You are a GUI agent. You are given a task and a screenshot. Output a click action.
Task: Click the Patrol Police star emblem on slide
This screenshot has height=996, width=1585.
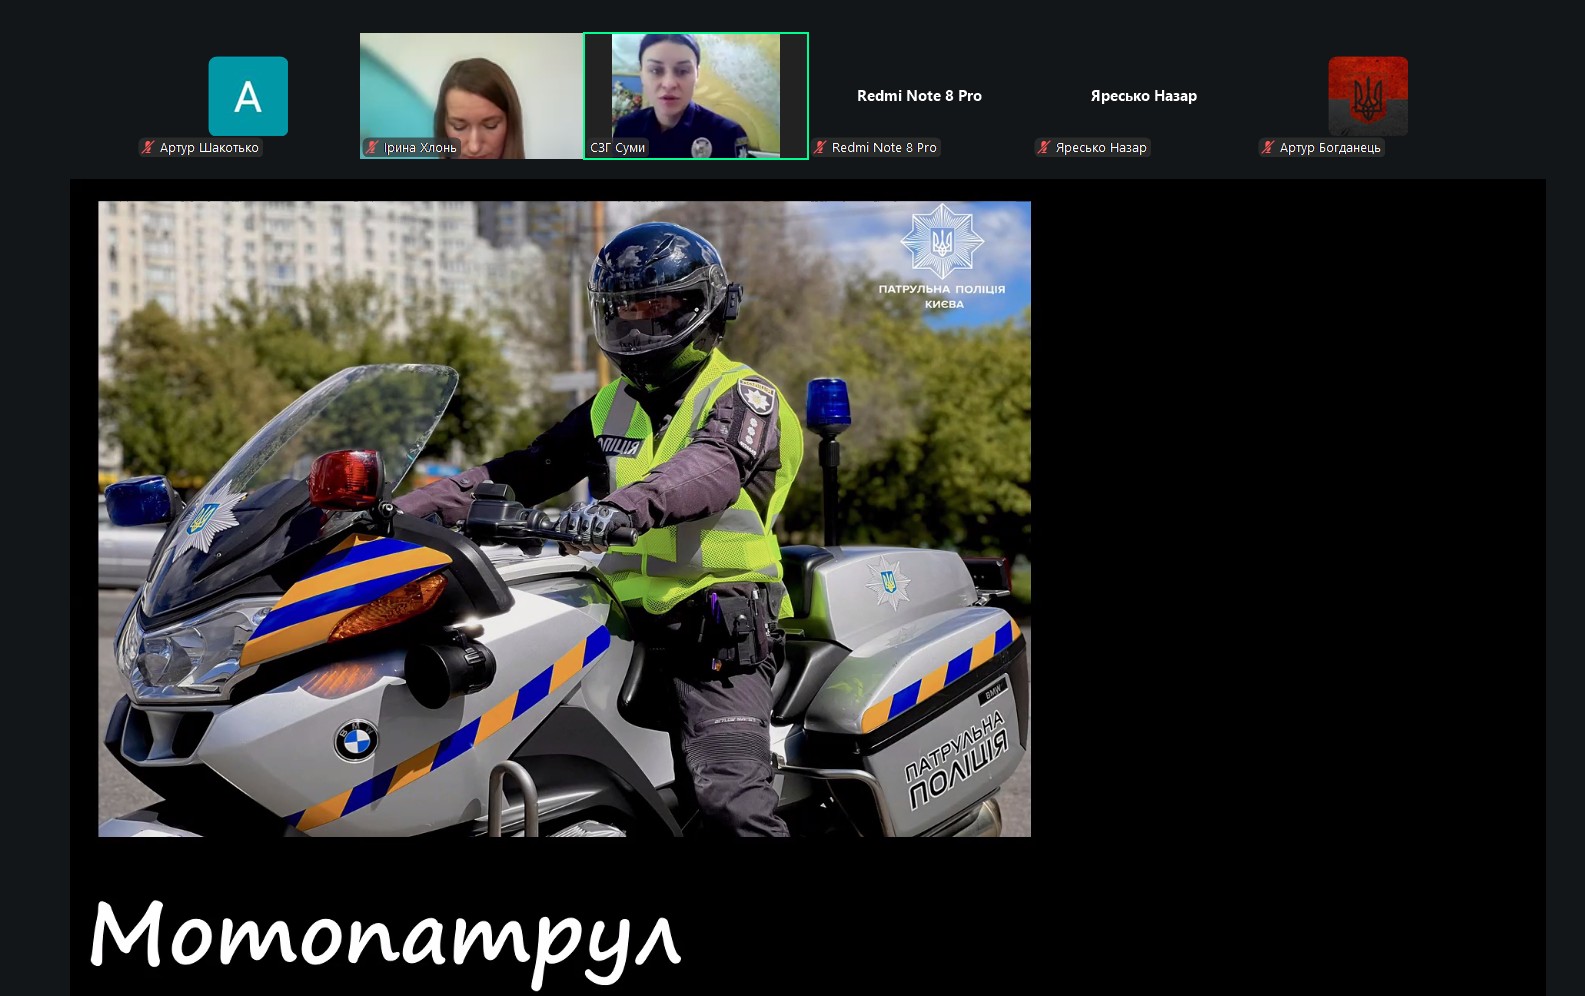(941, 241)
